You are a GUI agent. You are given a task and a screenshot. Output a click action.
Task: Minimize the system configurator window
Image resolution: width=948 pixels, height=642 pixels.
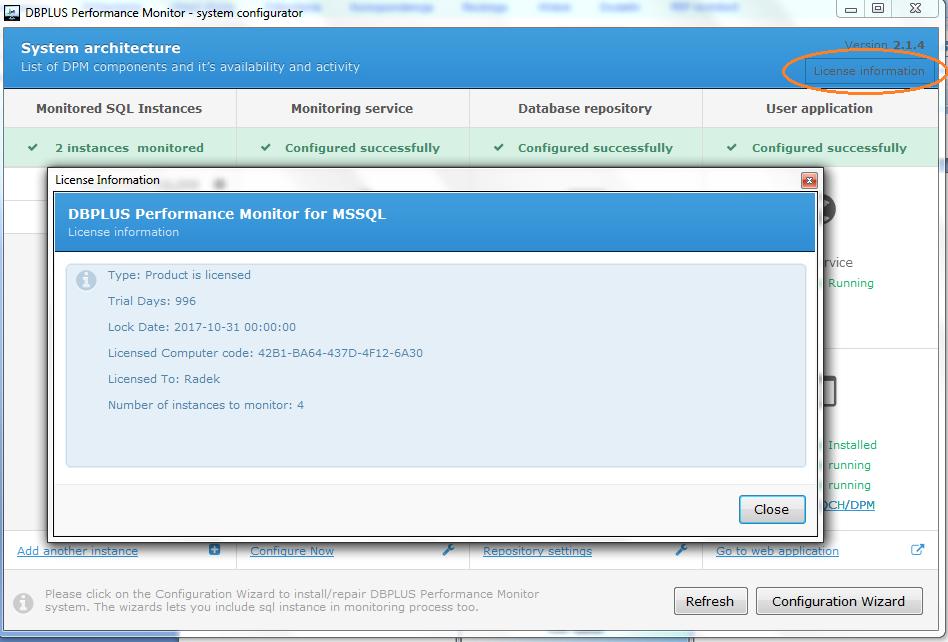pos(851,9)
